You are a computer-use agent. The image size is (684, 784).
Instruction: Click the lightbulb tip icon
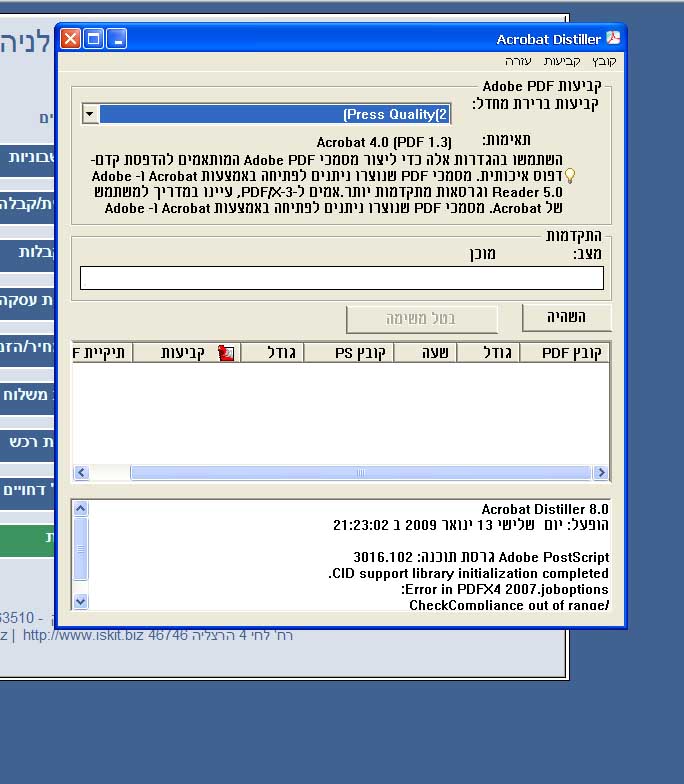[x=570, y=176]
